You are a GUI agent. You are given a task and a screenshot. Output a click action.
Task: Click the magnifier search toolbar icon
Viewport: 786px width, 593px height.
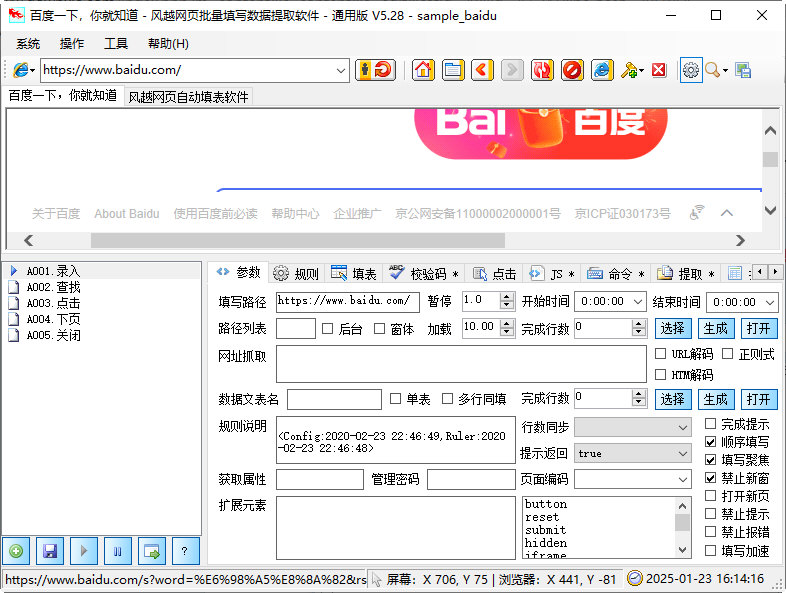712,70
